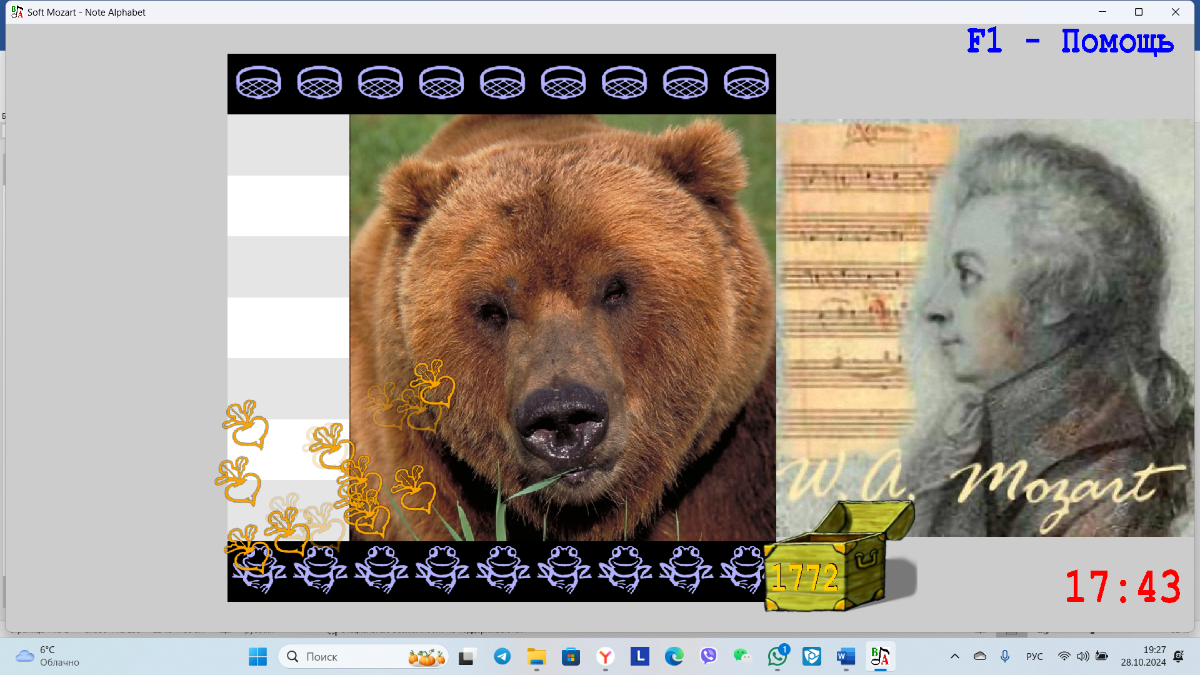
Task: Open Yandex Browser from the taskbar
Action: 605,657
